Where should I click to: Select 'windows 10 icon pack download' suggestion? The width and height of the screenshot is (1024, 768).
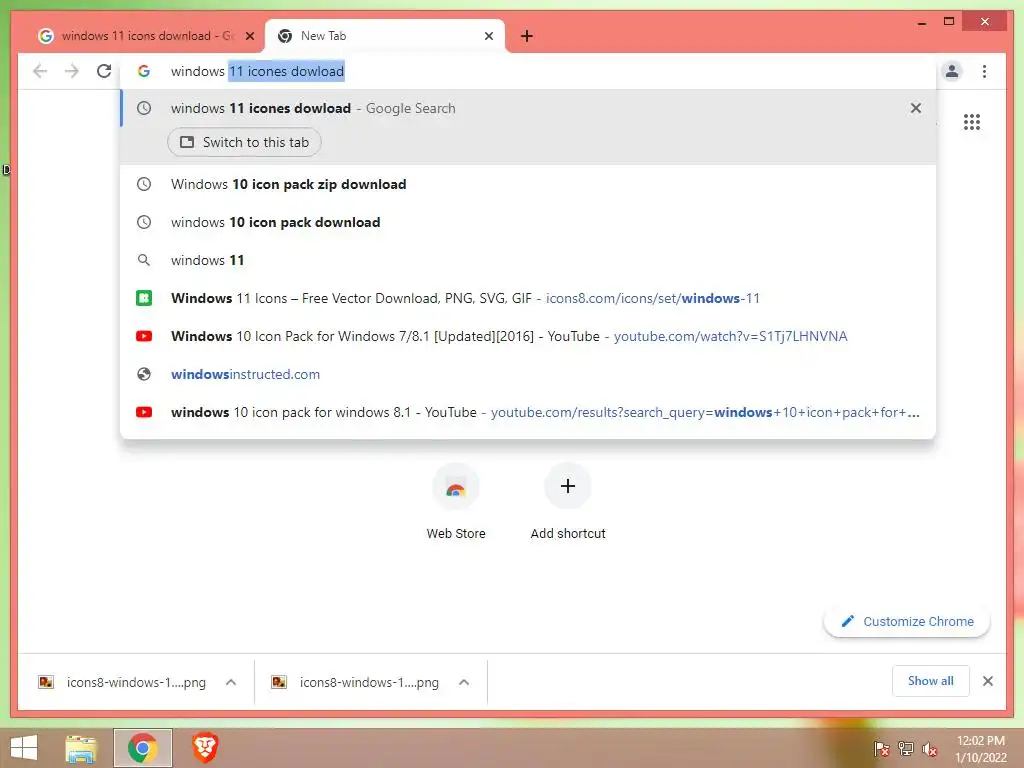(528, 222)
